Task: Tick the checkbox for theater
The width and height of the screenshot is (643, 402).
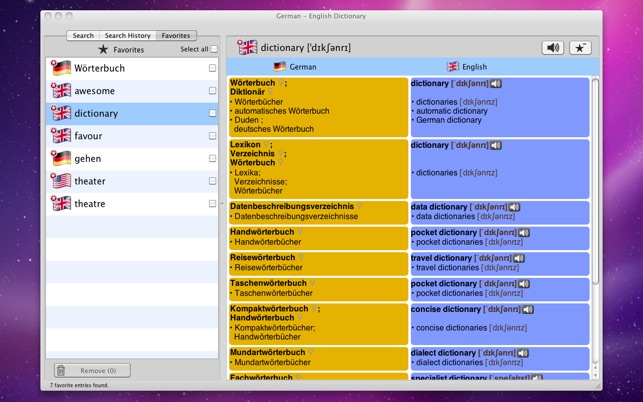Action: pos(212,181)
